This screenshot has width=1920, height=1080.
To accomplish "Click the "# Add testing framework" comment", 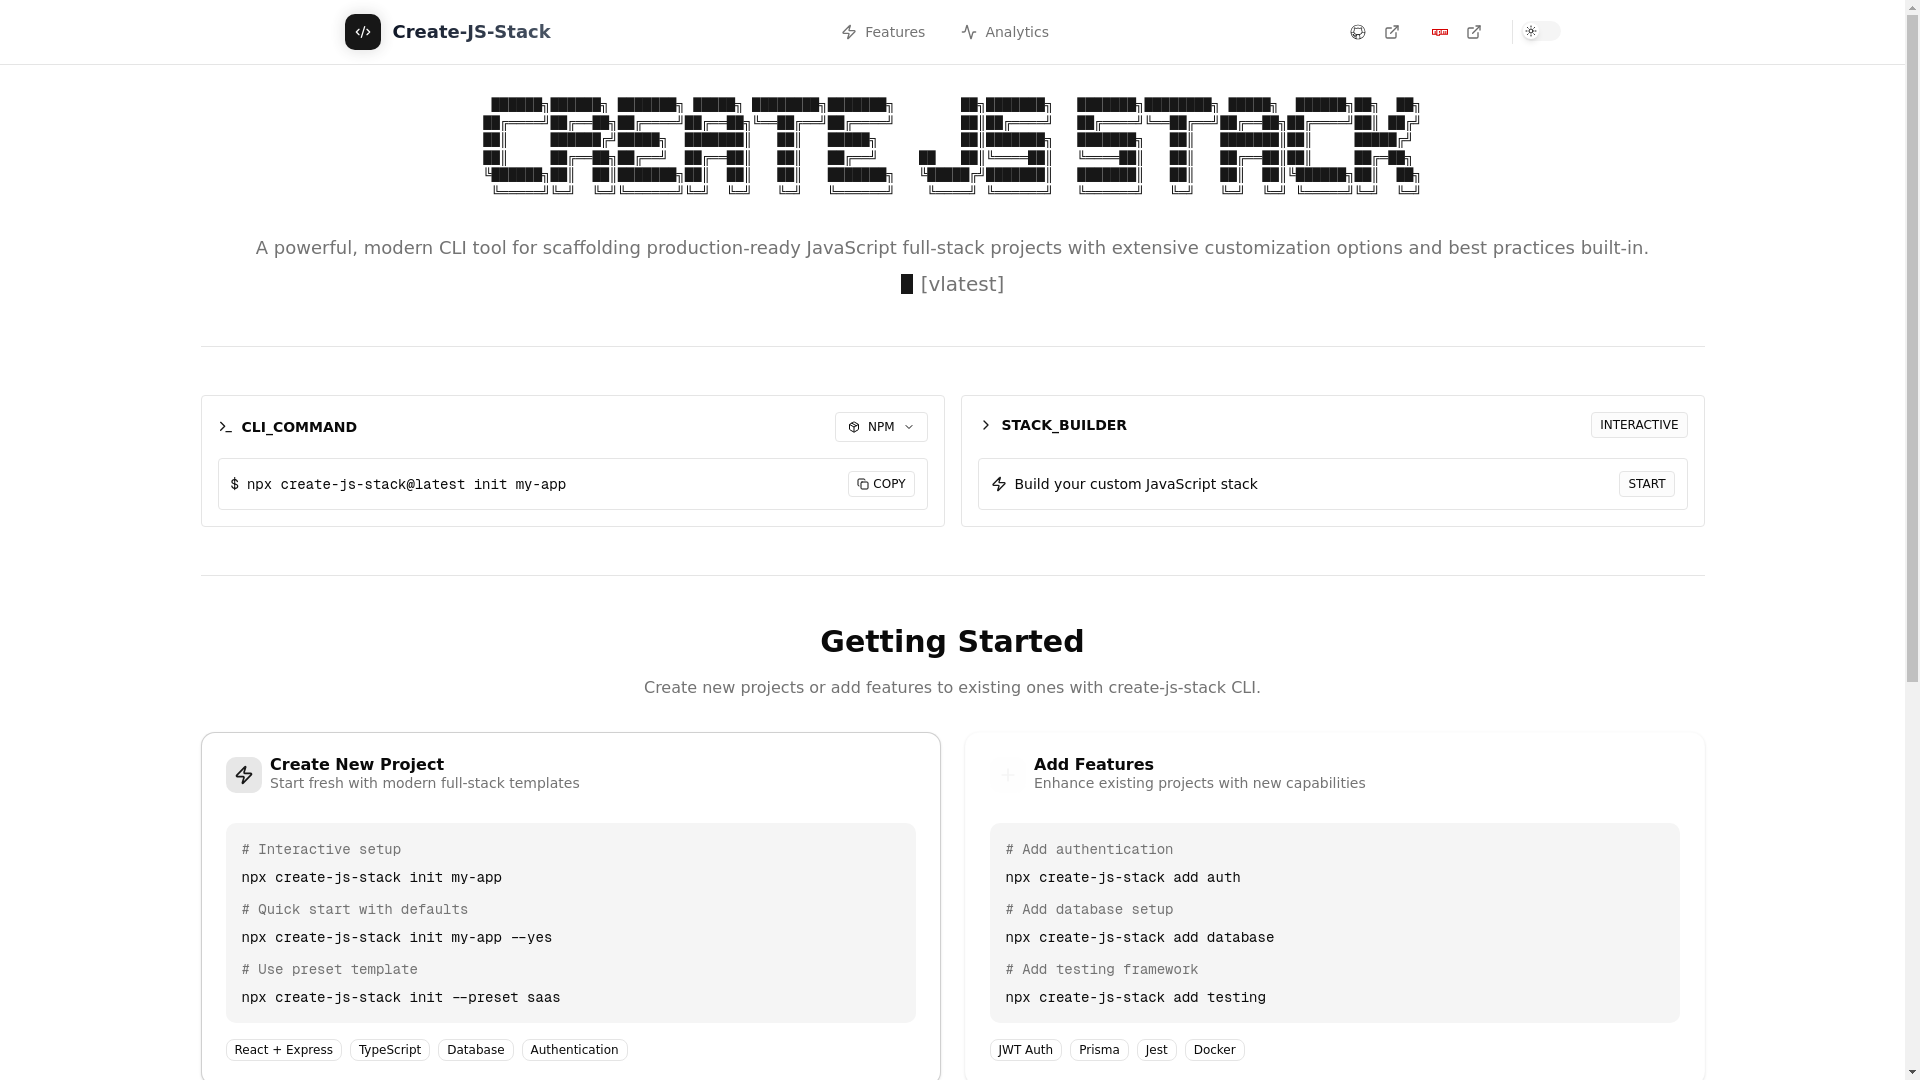I will 1102,970.
